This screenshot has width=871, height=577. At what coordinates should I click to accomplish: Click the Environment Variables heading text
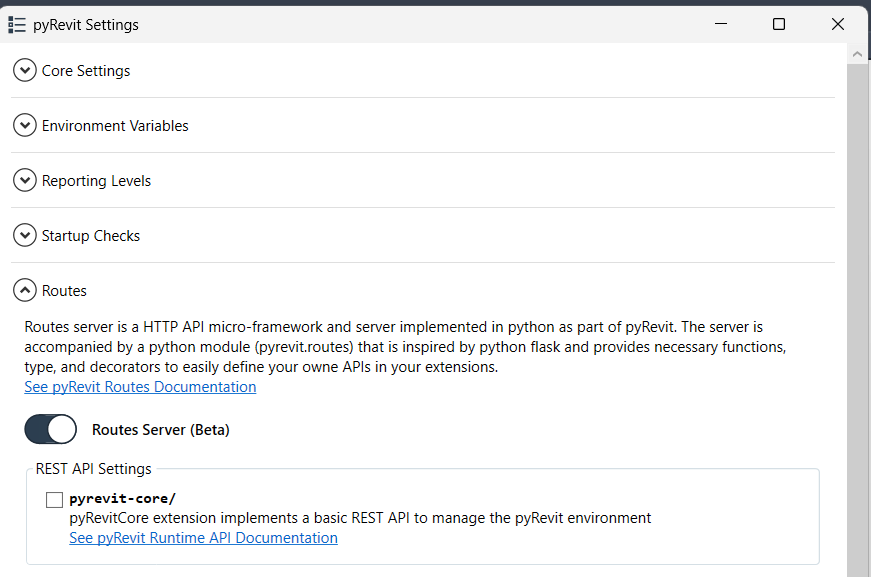point(115,126)
